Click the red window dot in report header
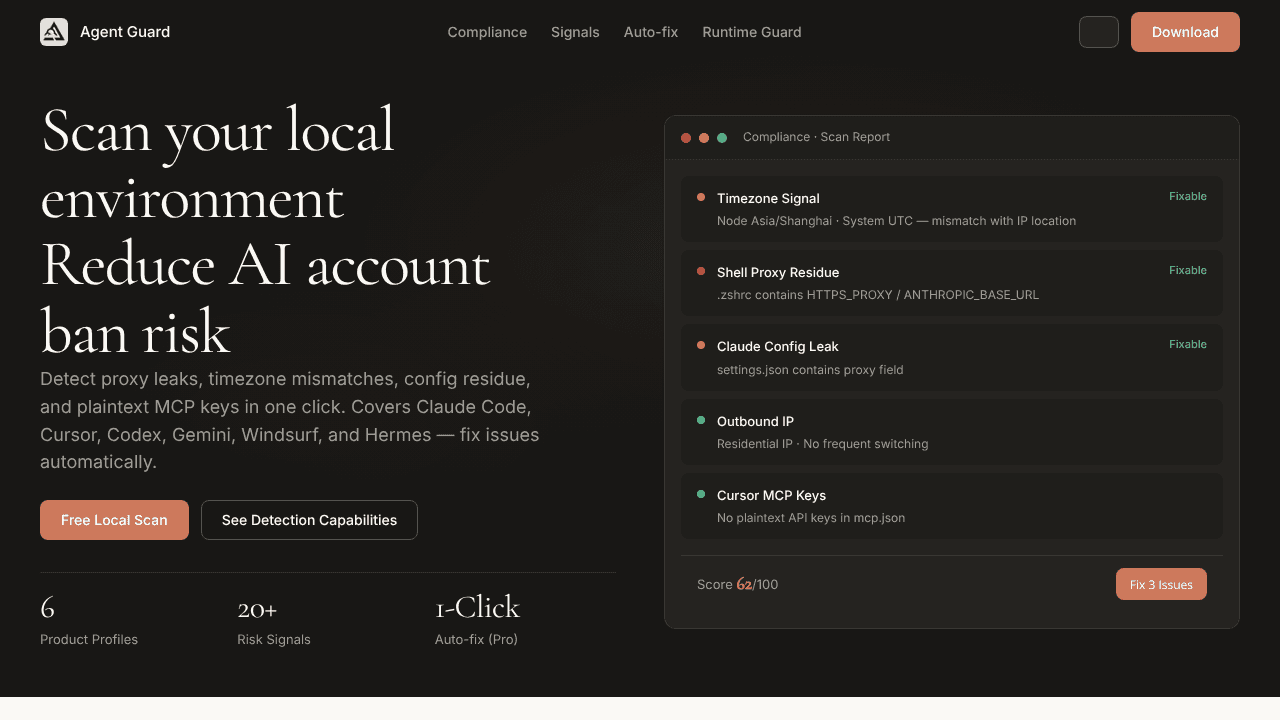Viewport: 1280px width, 720px height. point(686,138)
